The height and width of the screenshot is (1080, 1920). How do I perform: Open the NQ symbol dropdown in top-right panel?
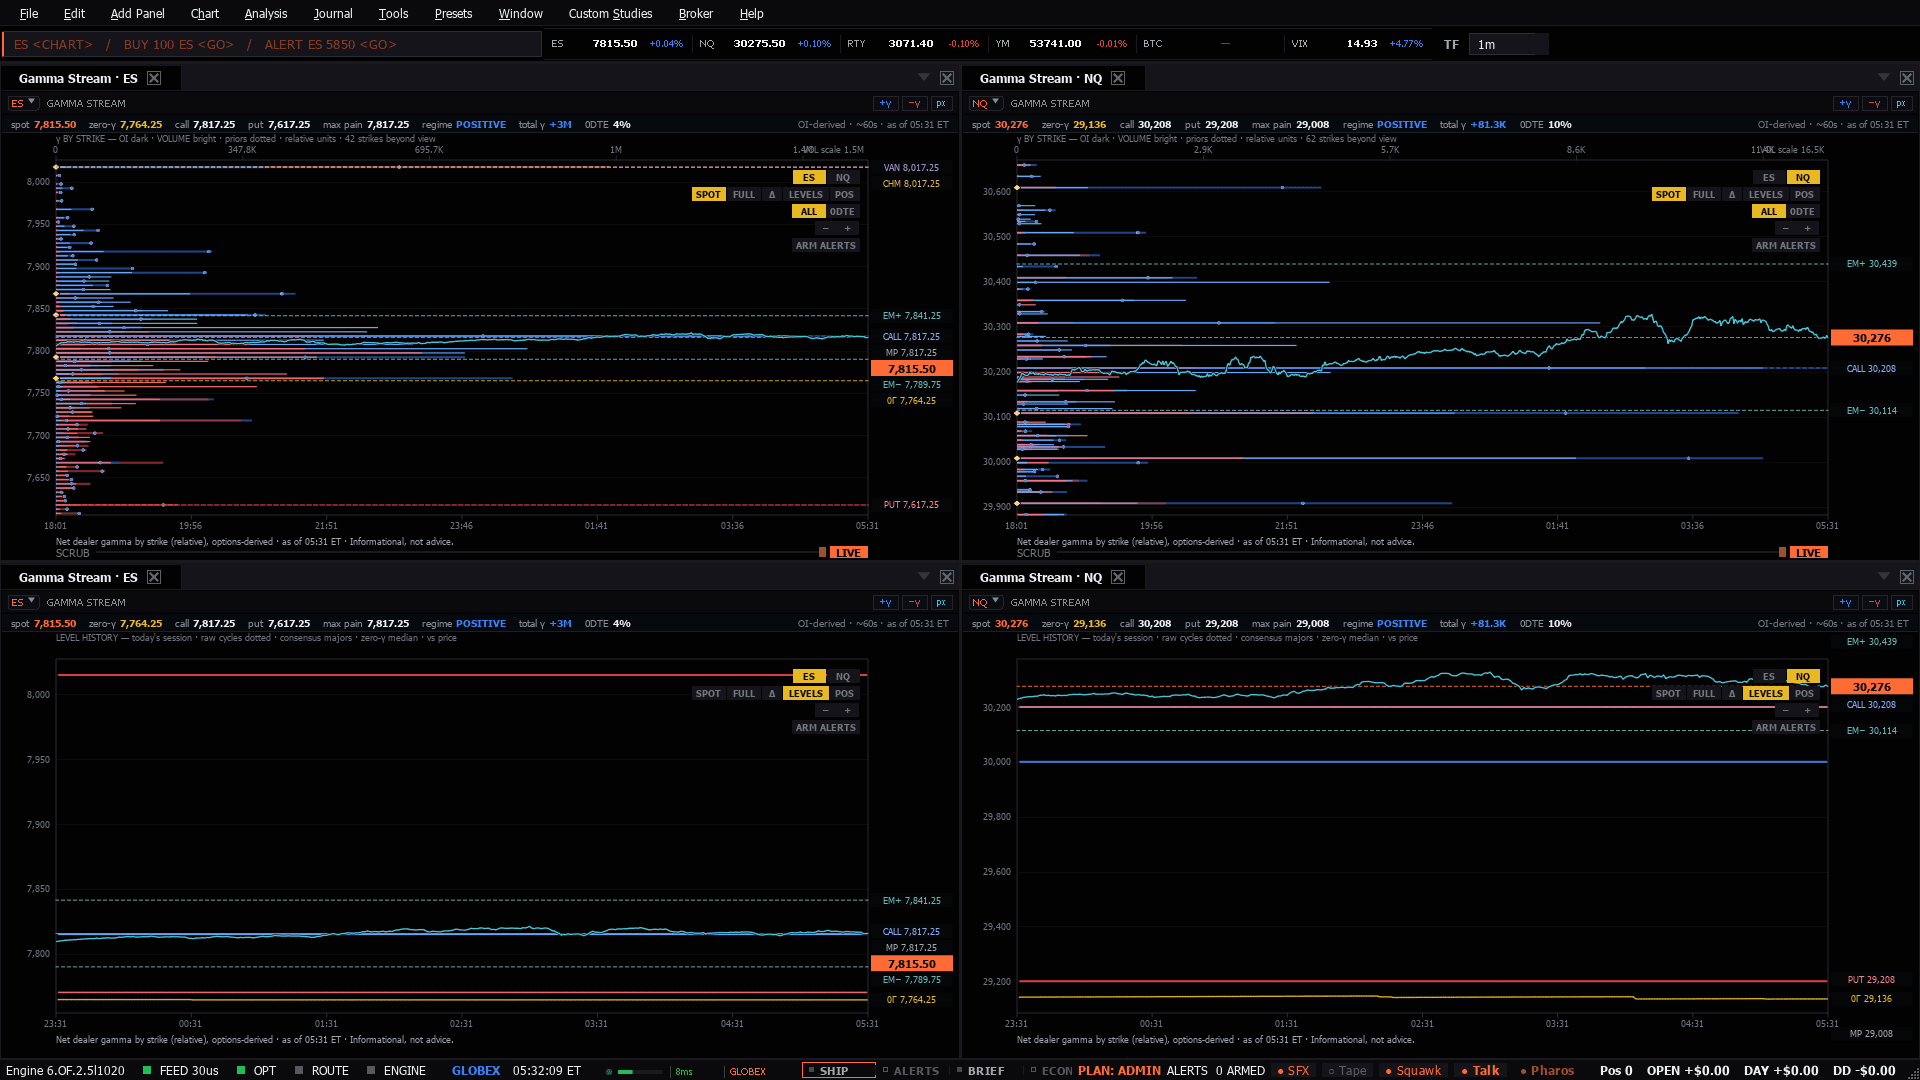click(x=986, y=104)
